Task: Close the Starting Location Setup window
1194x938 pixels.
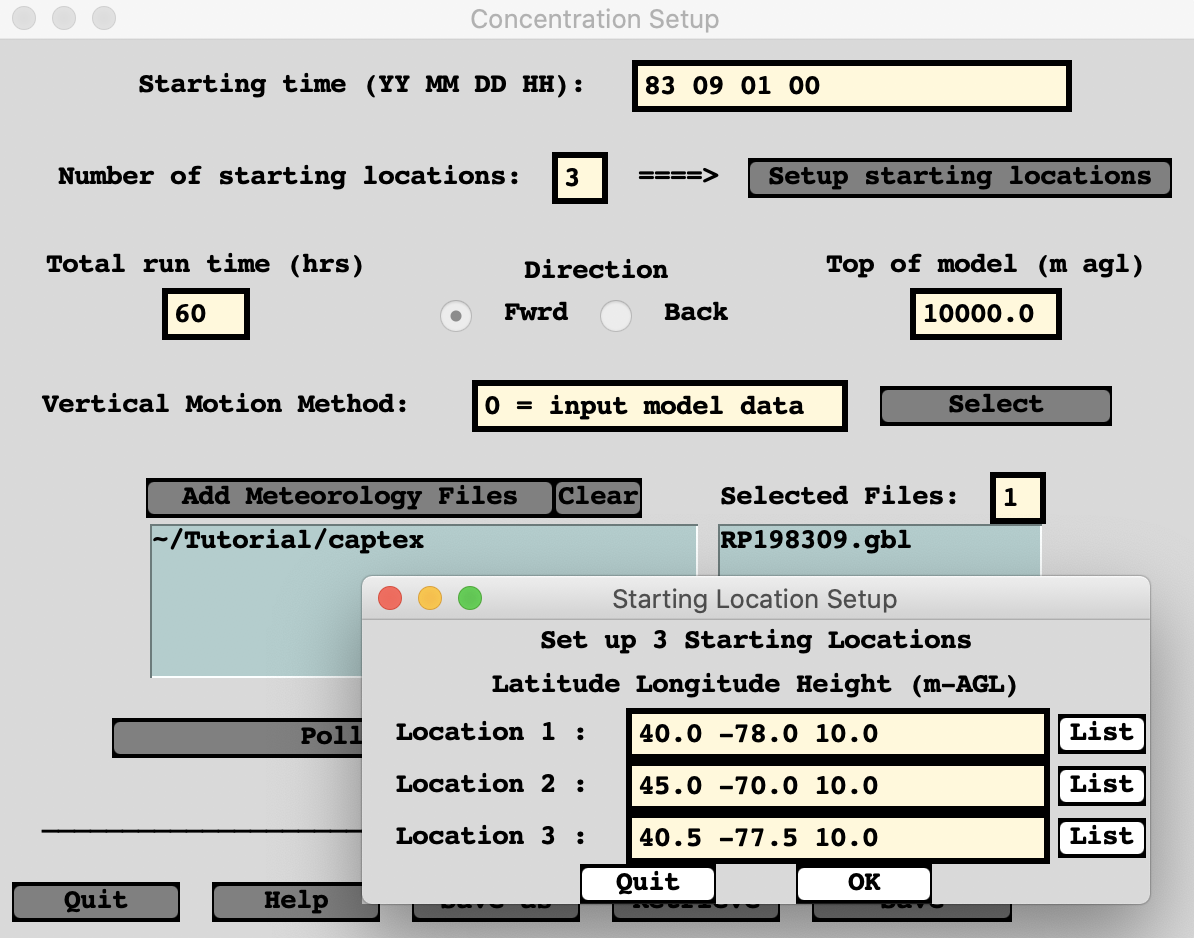Action: 390,599
